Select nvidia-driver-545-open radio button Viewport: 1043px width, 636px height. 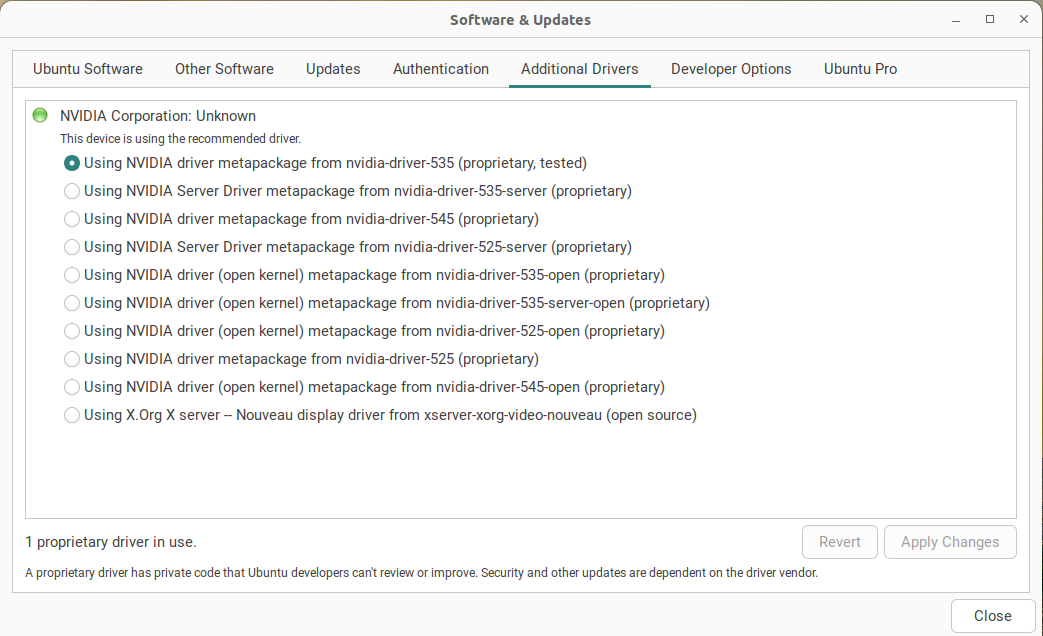pos(72,387)
